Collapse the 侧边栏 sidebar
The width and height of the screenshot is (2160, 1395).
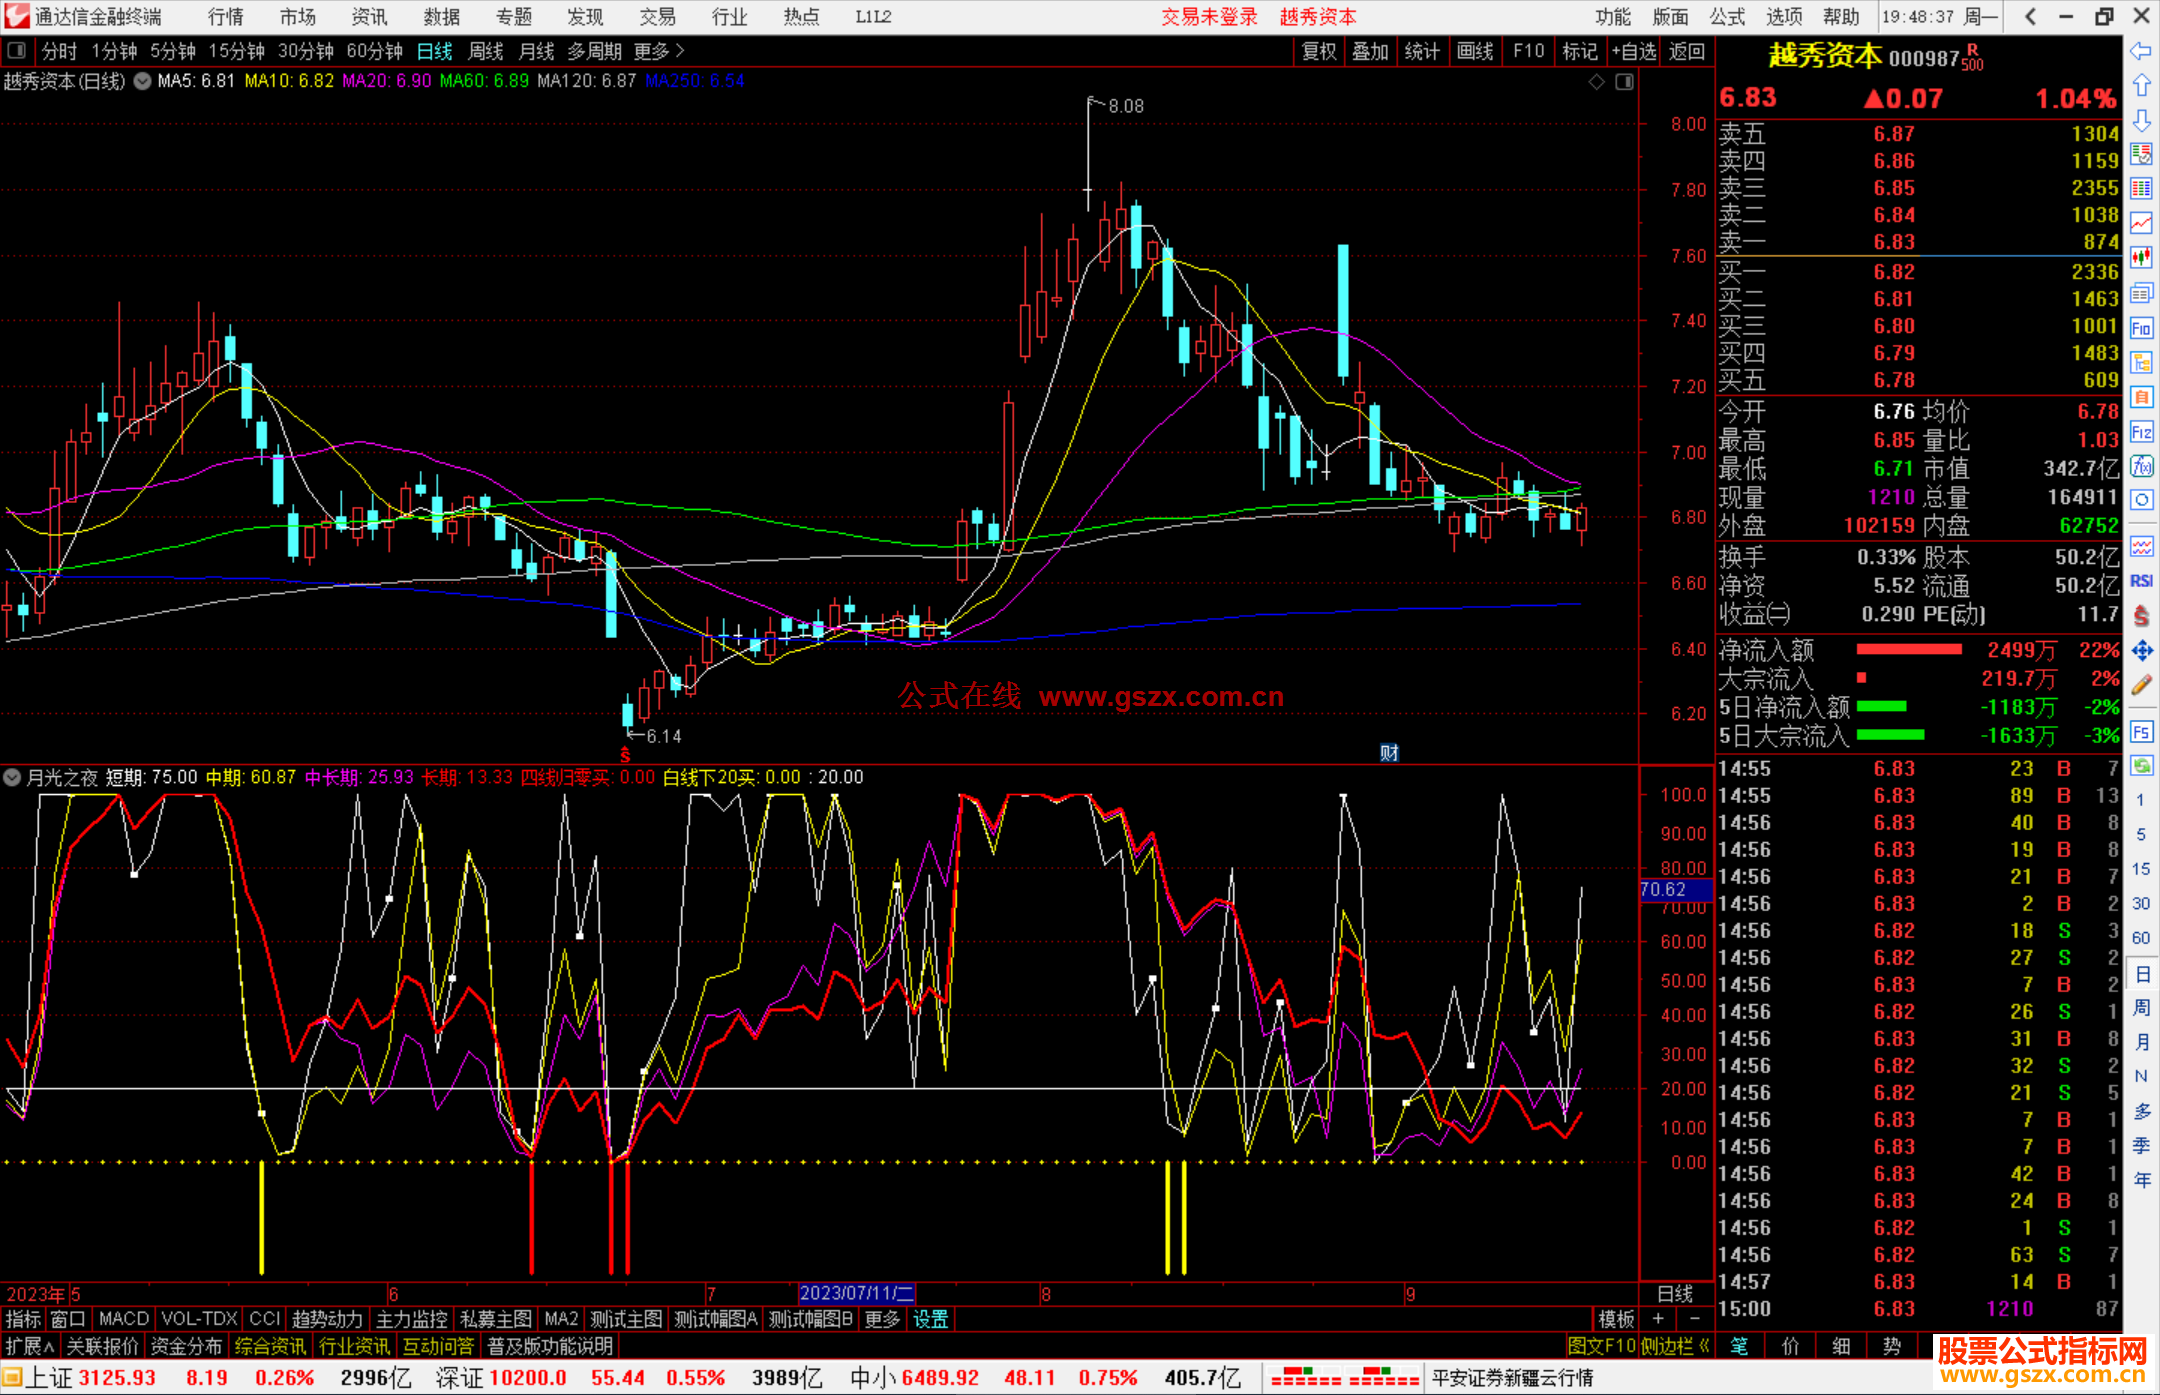pos(1675,1346)
